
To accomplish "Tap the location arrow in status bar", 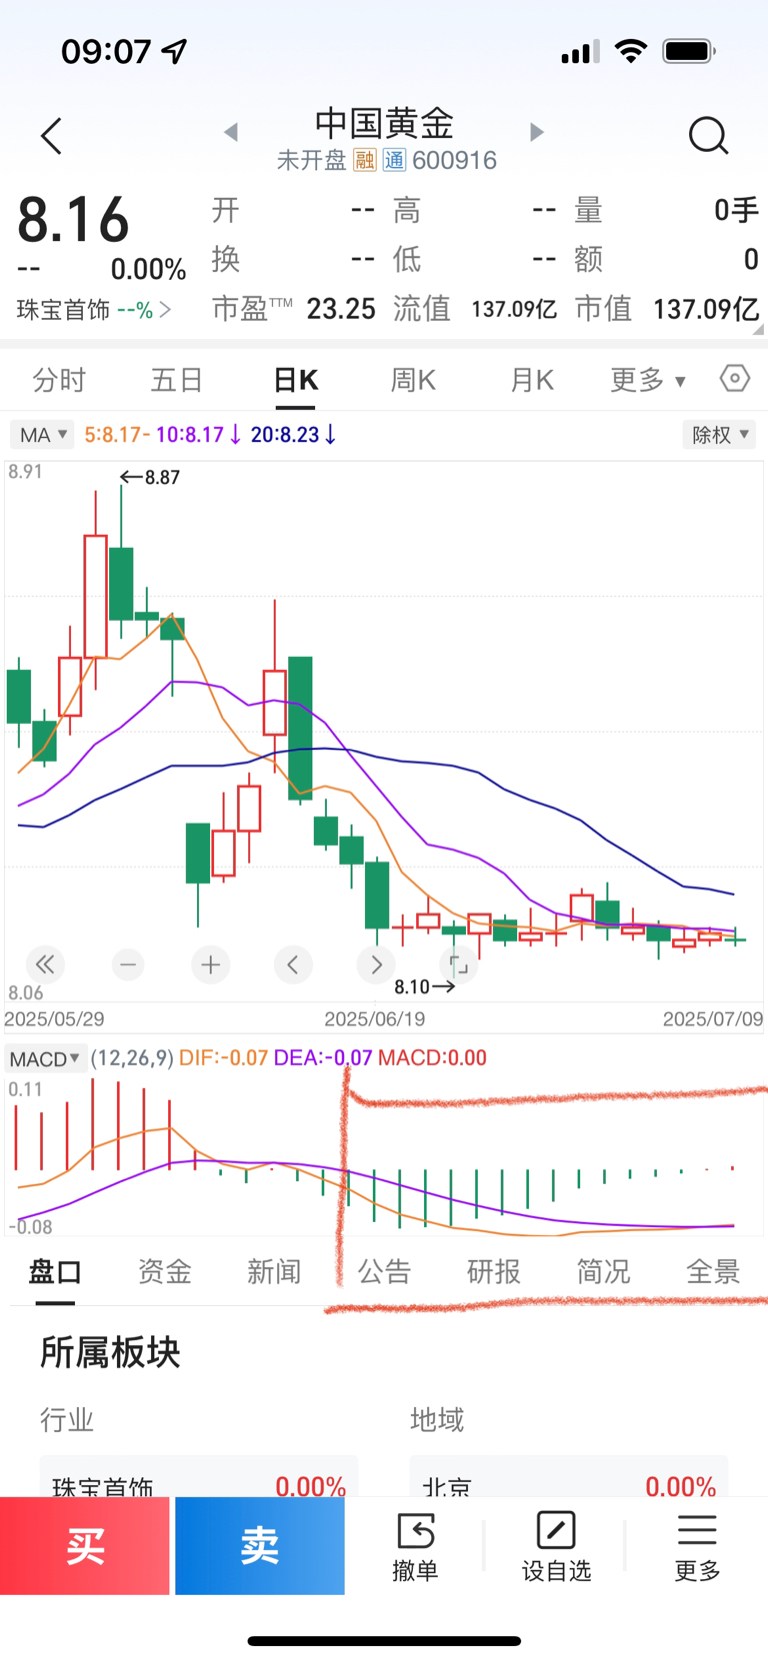I will click(x=175, y=51).
